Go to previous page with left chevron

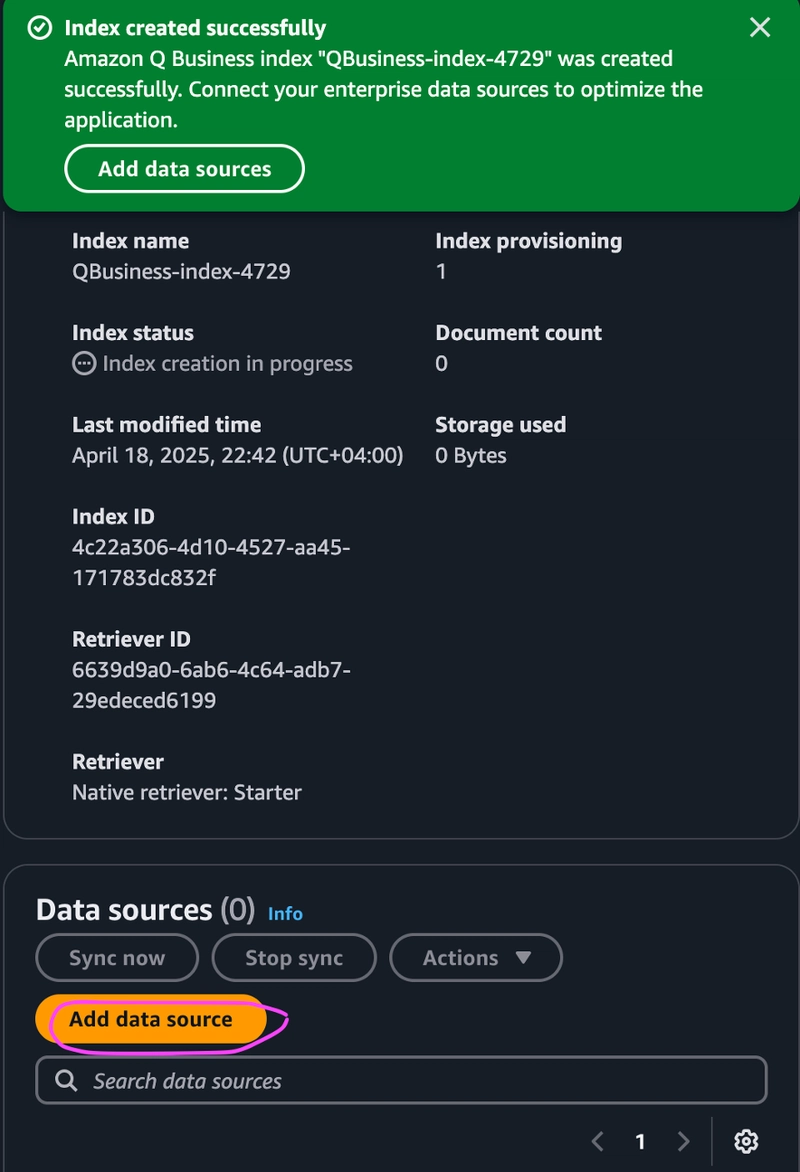click(597, 1141)
